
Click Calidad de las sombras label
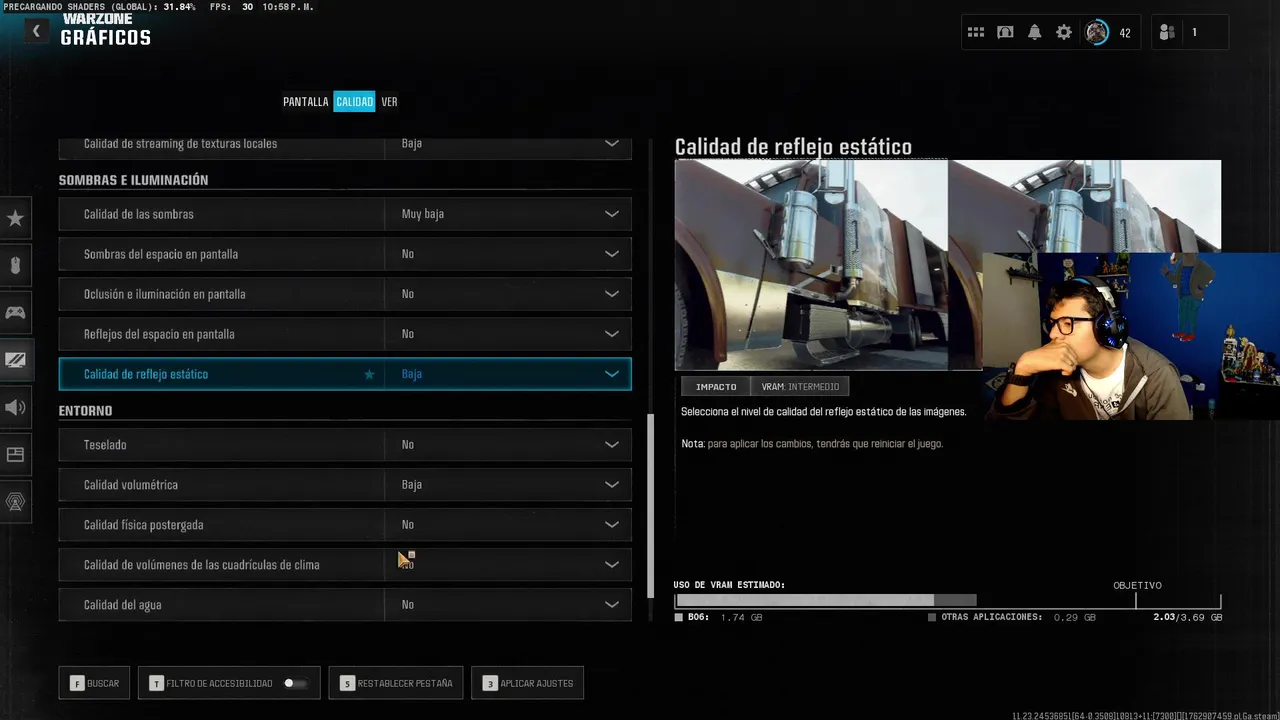139,214
